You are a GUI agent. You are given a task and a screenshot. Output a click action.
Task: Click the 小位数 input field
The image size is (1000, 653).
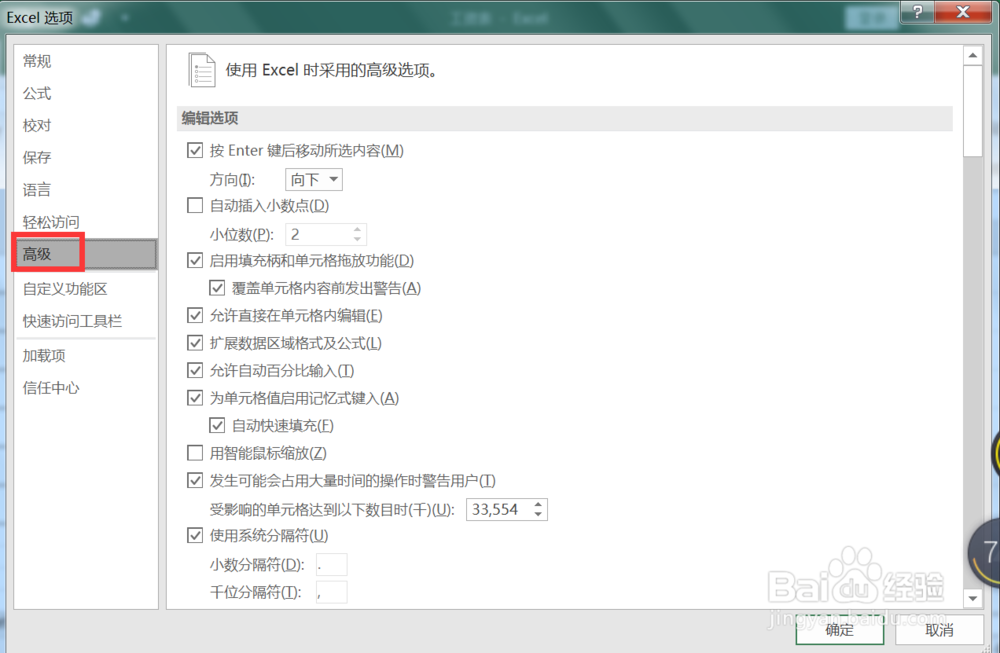pyautogui.click(x=319, y=235)
